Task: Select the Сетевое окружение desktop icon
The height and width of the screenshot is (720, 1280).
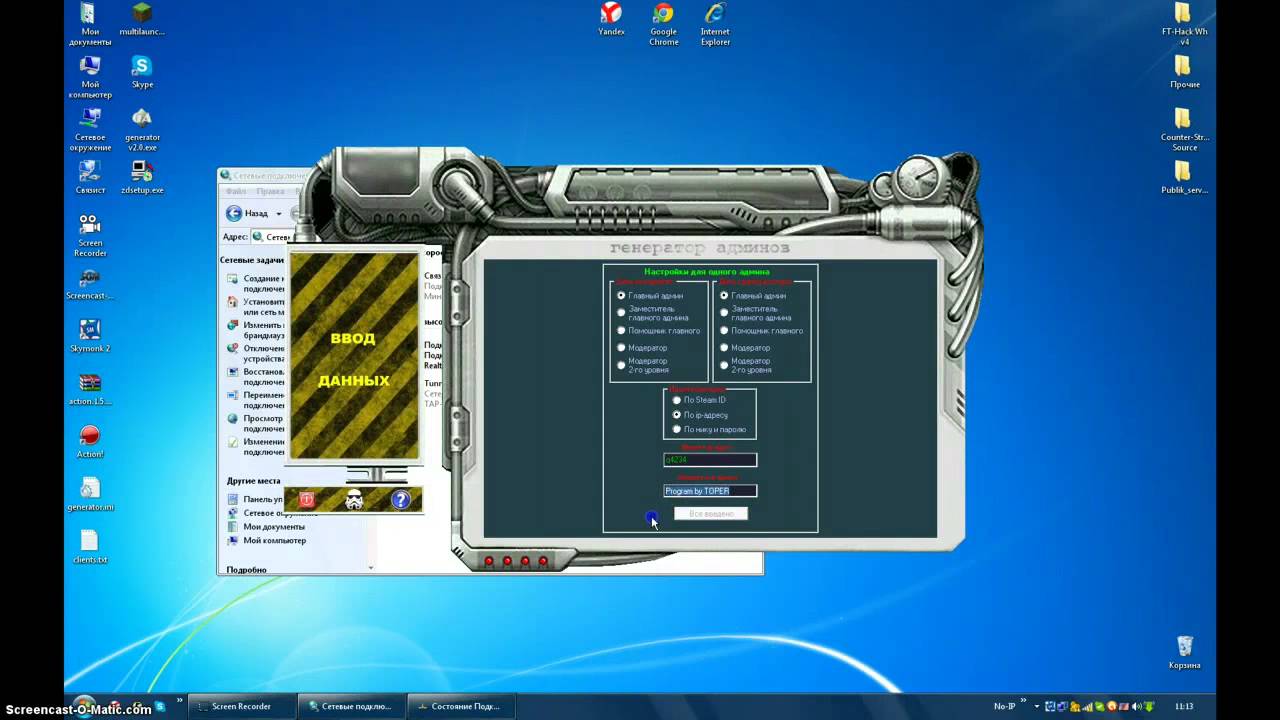Action: click(90, 130)
